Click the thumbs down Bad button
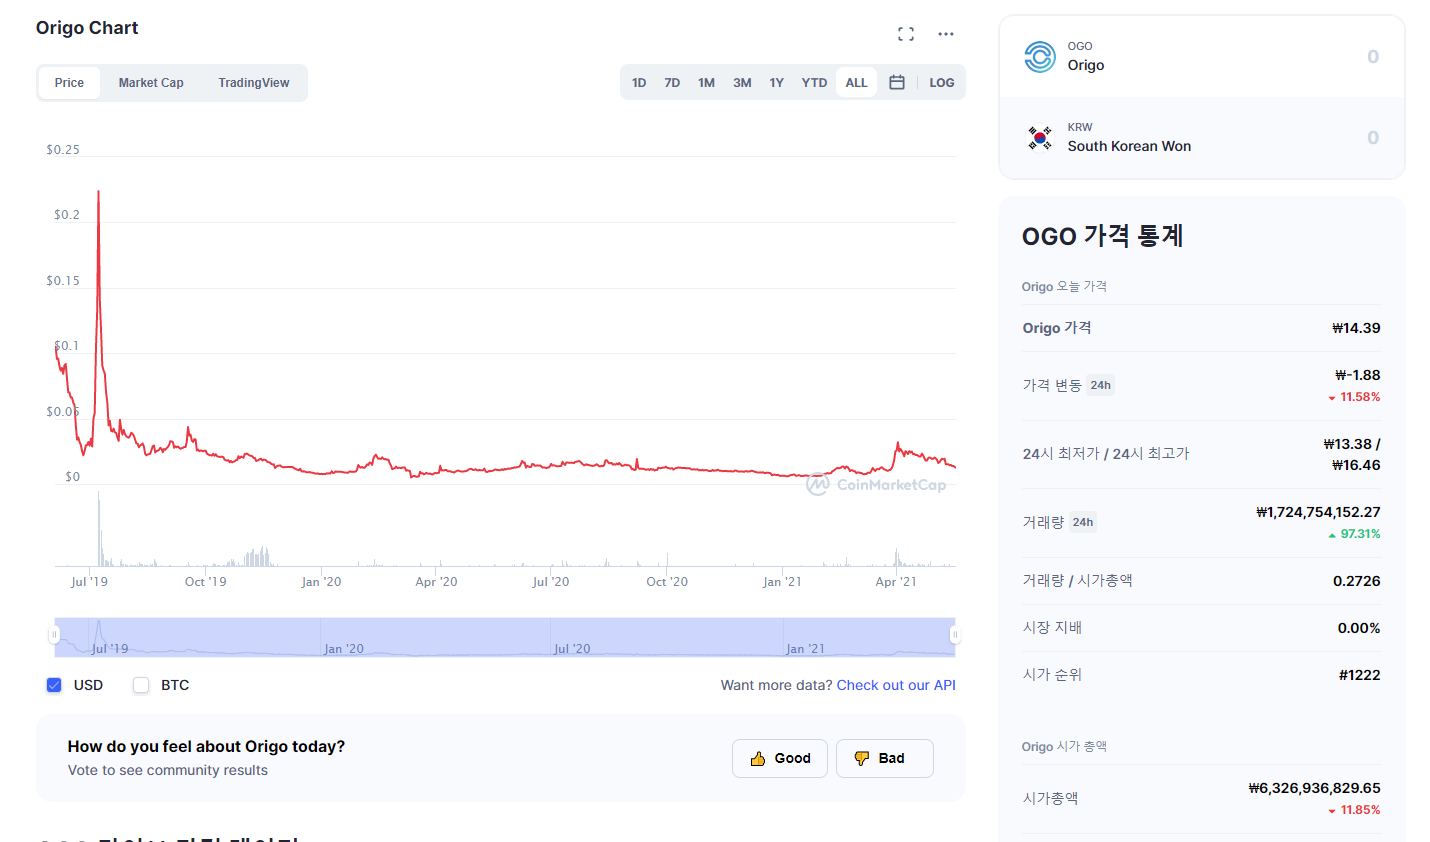The image size is (1430, 842). click(x=885, y=758)
